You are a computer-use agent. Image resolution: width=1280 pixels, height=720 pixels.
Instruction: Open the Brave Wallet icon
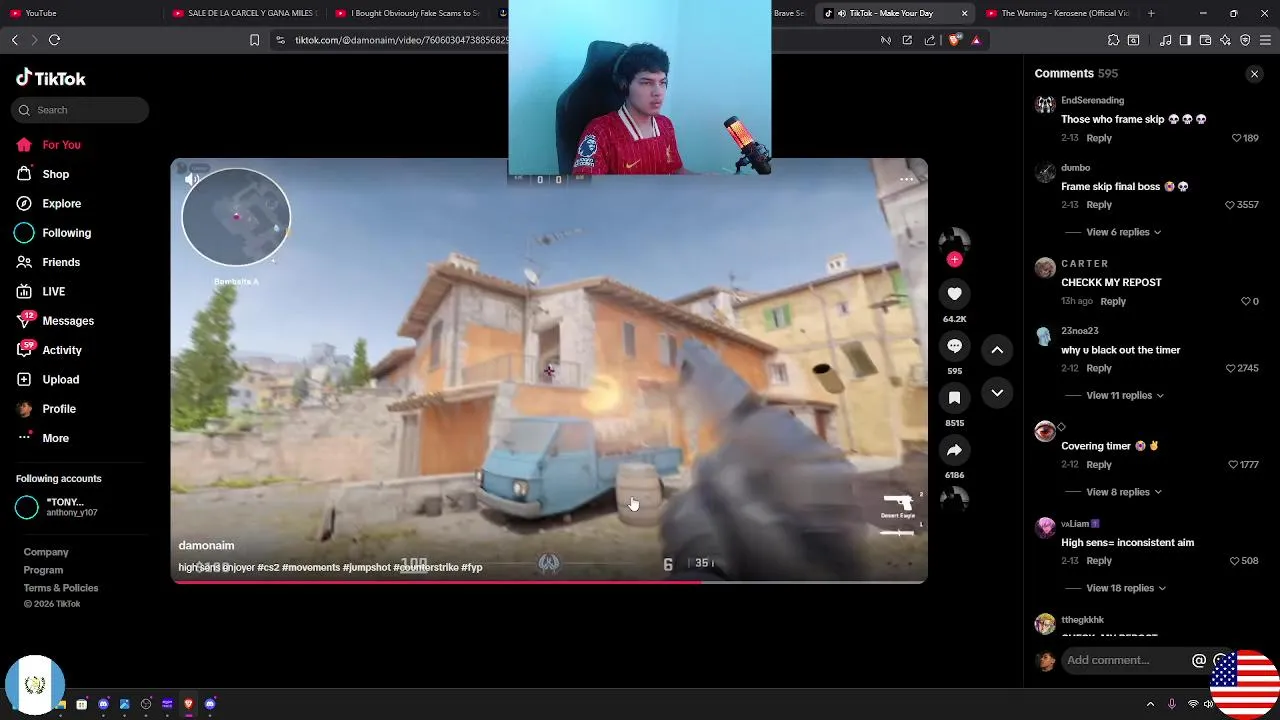click(1205, 40)
